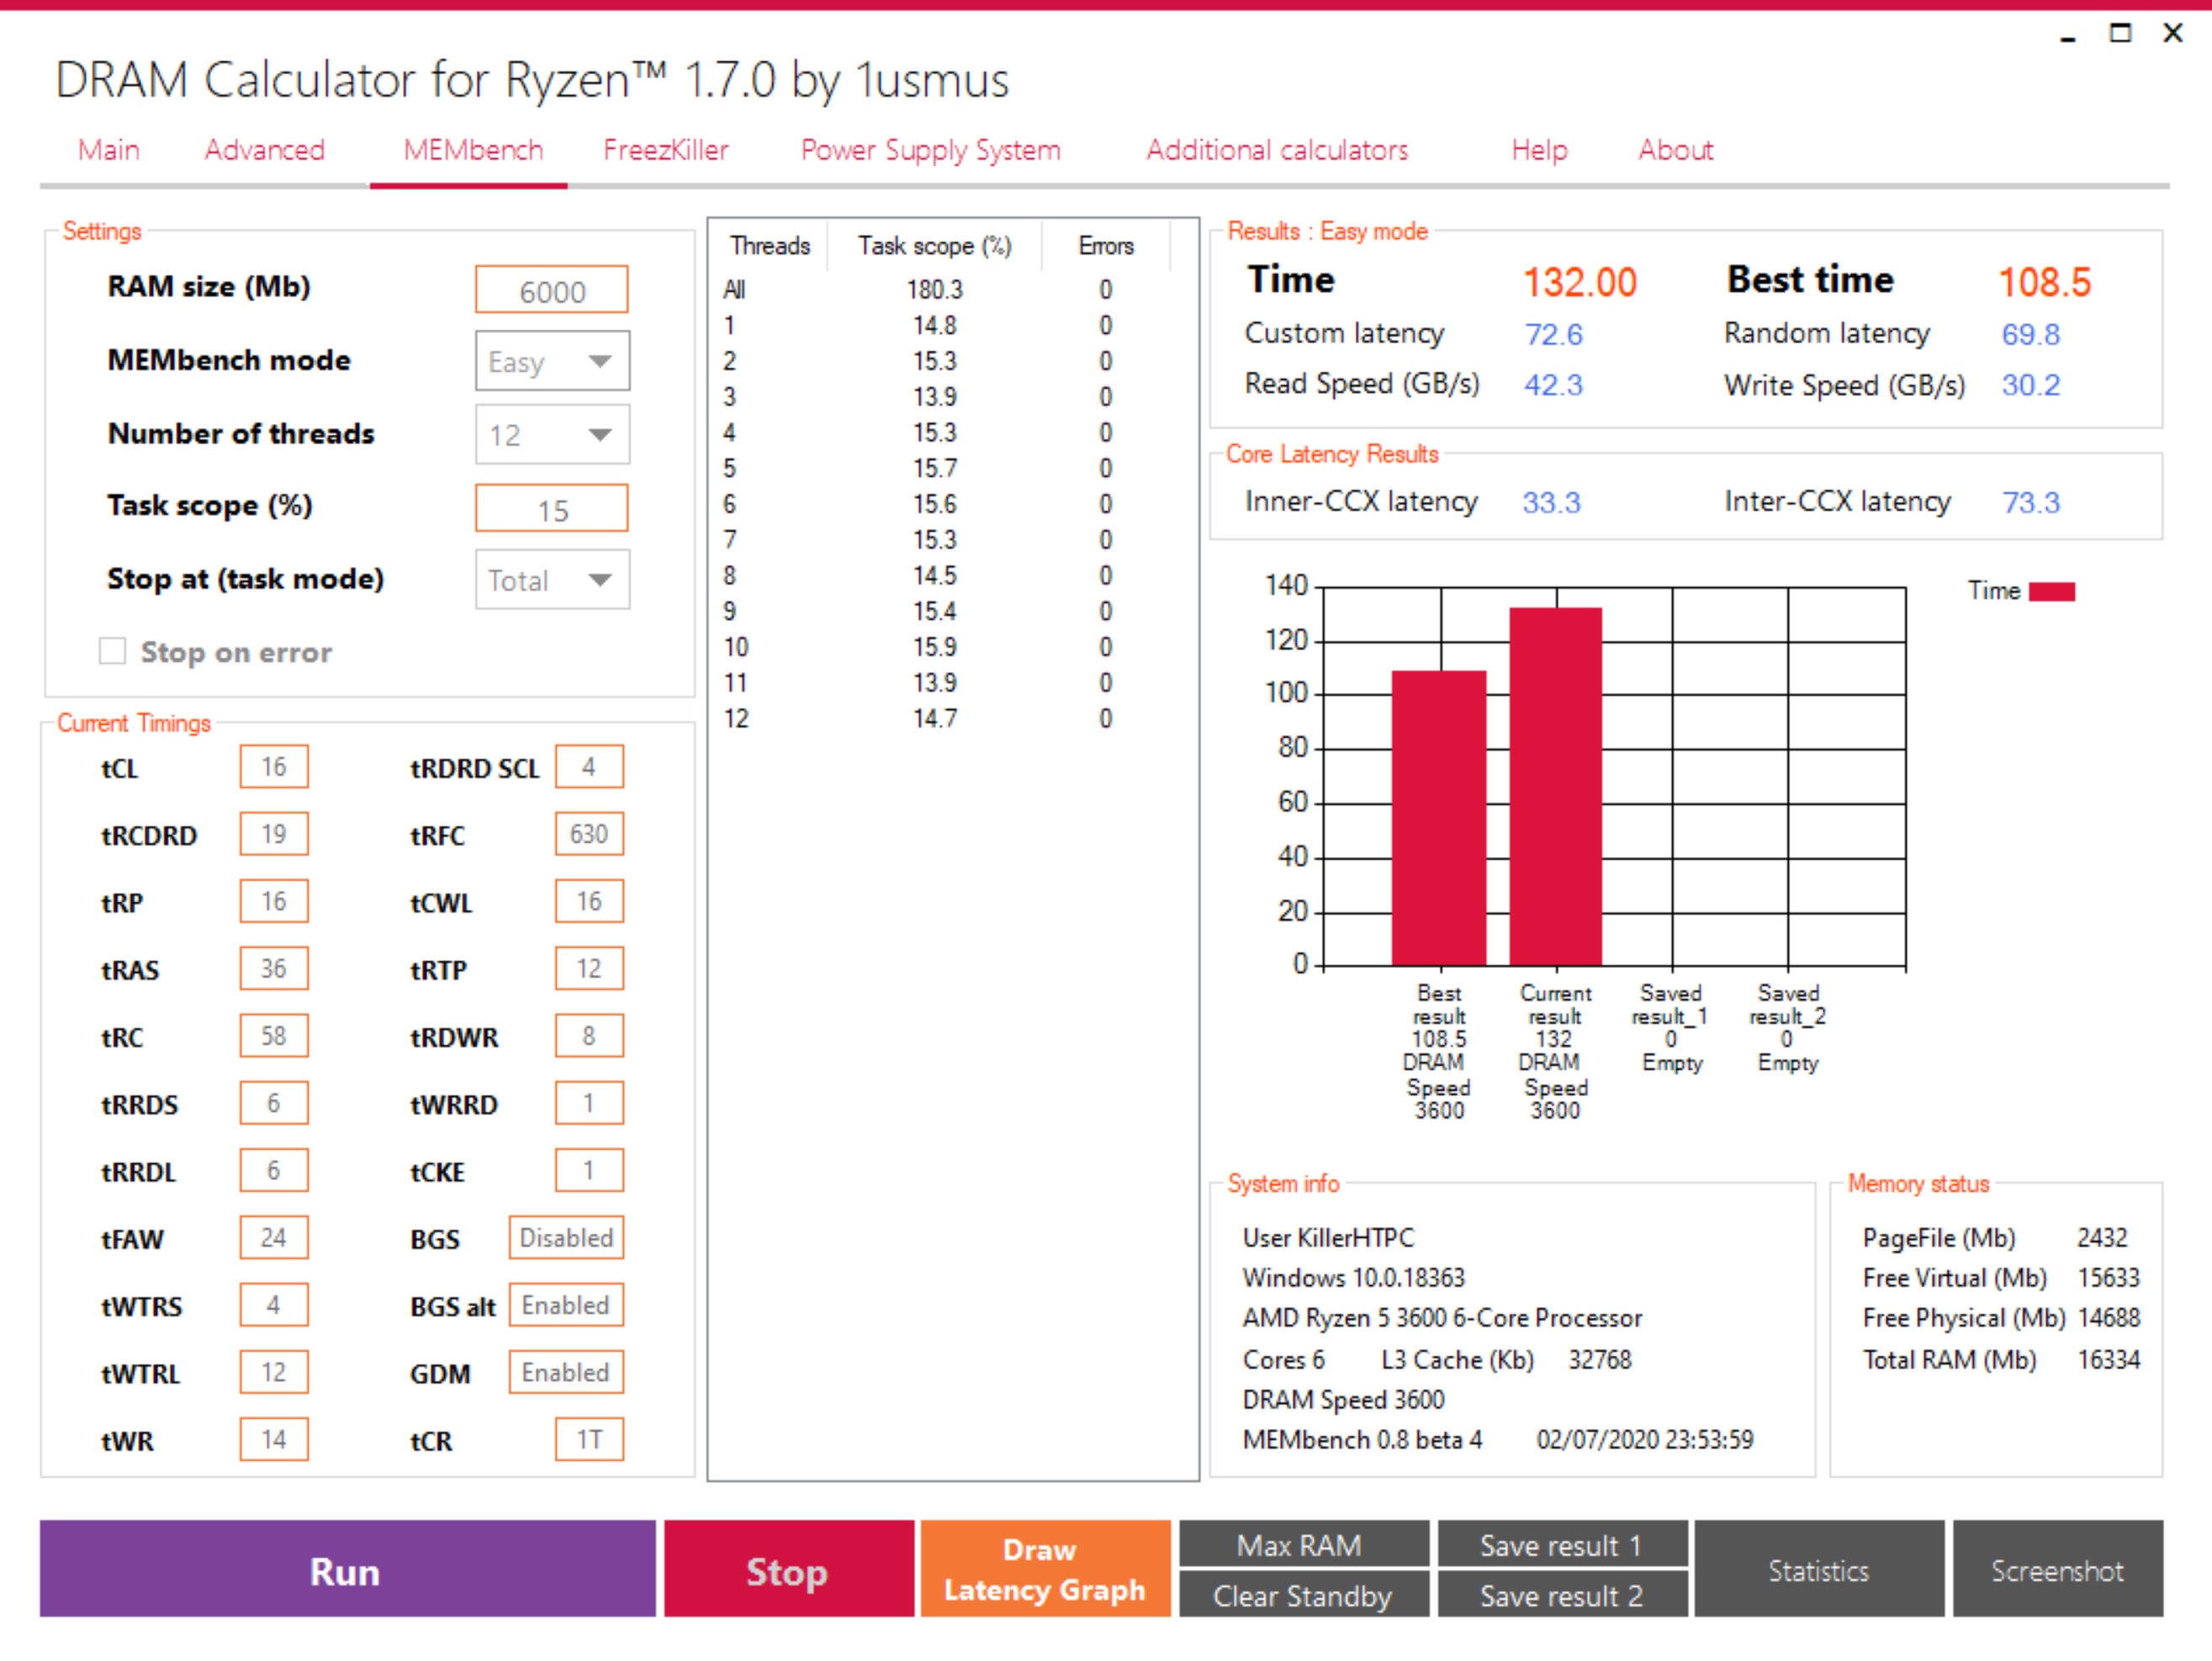This screenshot has height=1661, width=2212.
Task: Click the red Stop button
Action: [788, 1570]
